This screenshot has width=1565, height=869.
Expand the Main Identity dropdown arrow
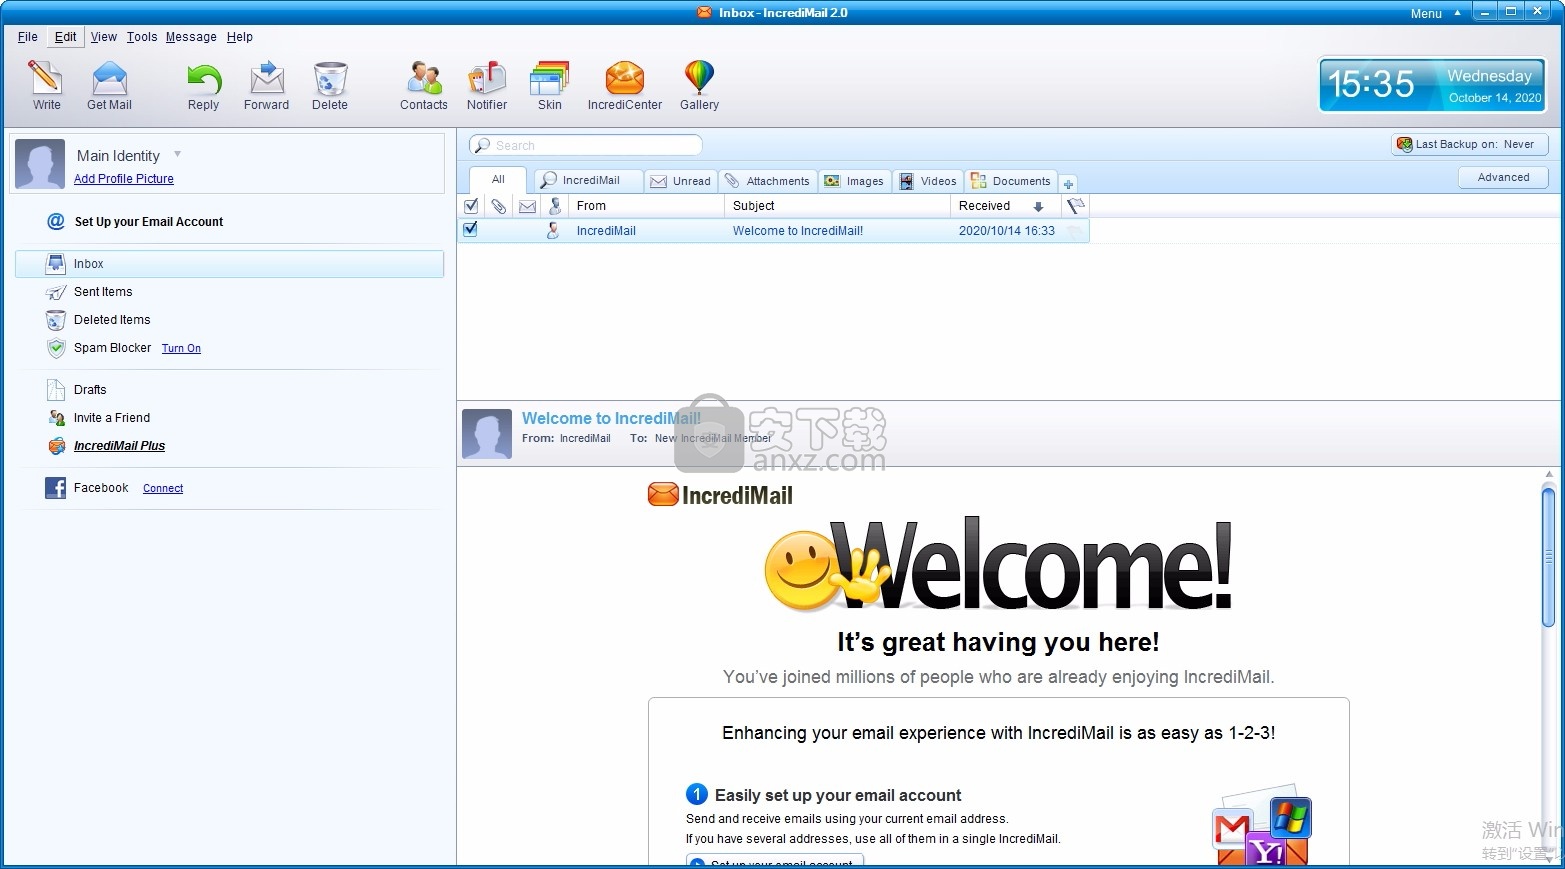tap(177, 154)
